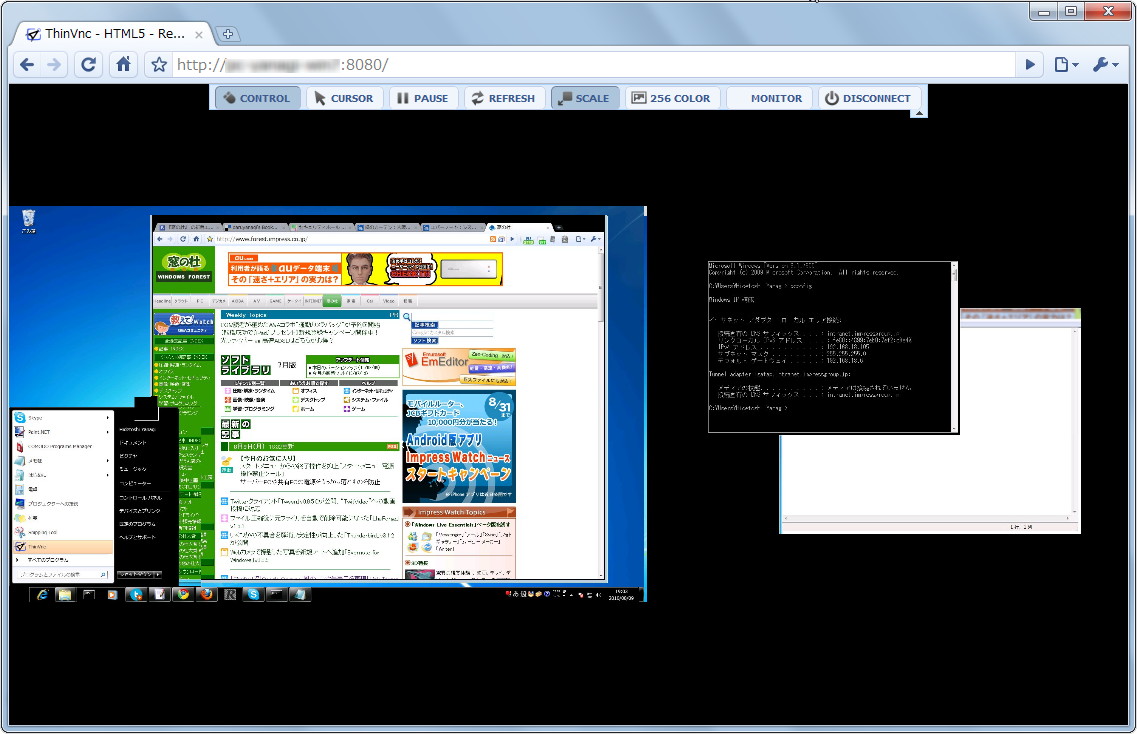The width and height of the screenshot is (1137, 734).
Task: Refresh the remote screen
Action: (x=503, y=98)
